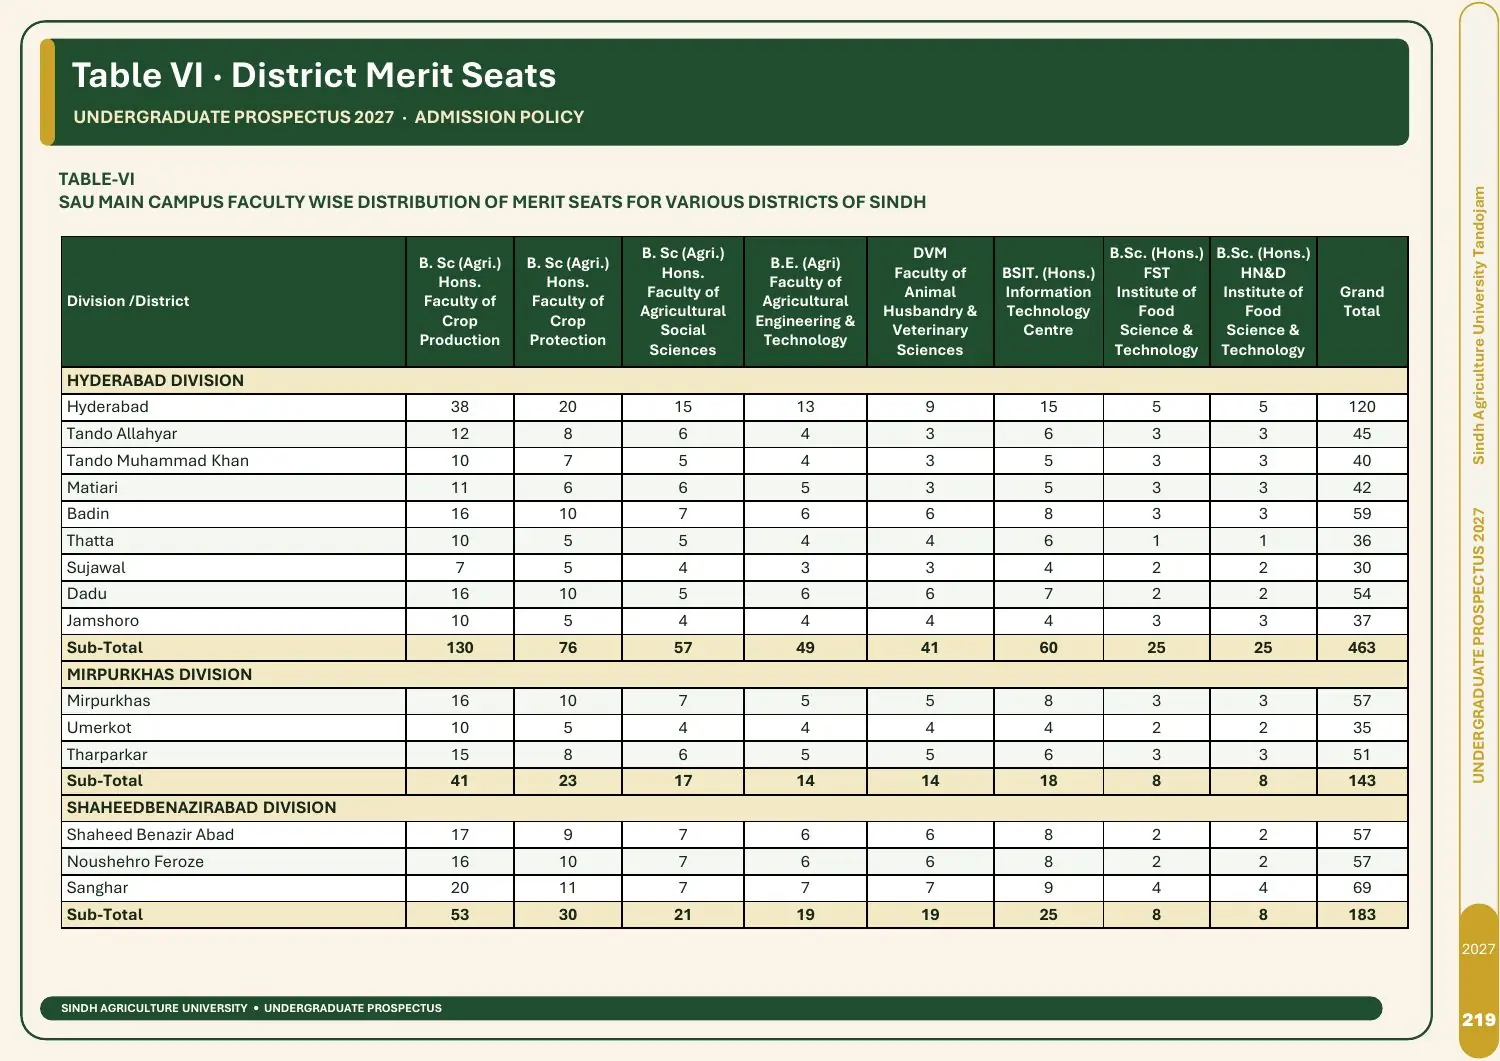This screenshot has height=1061, width=1500.
Task: Click the "BSIT. (Hons.)" Information Technology Centre header
Action: pos(1048,301)
